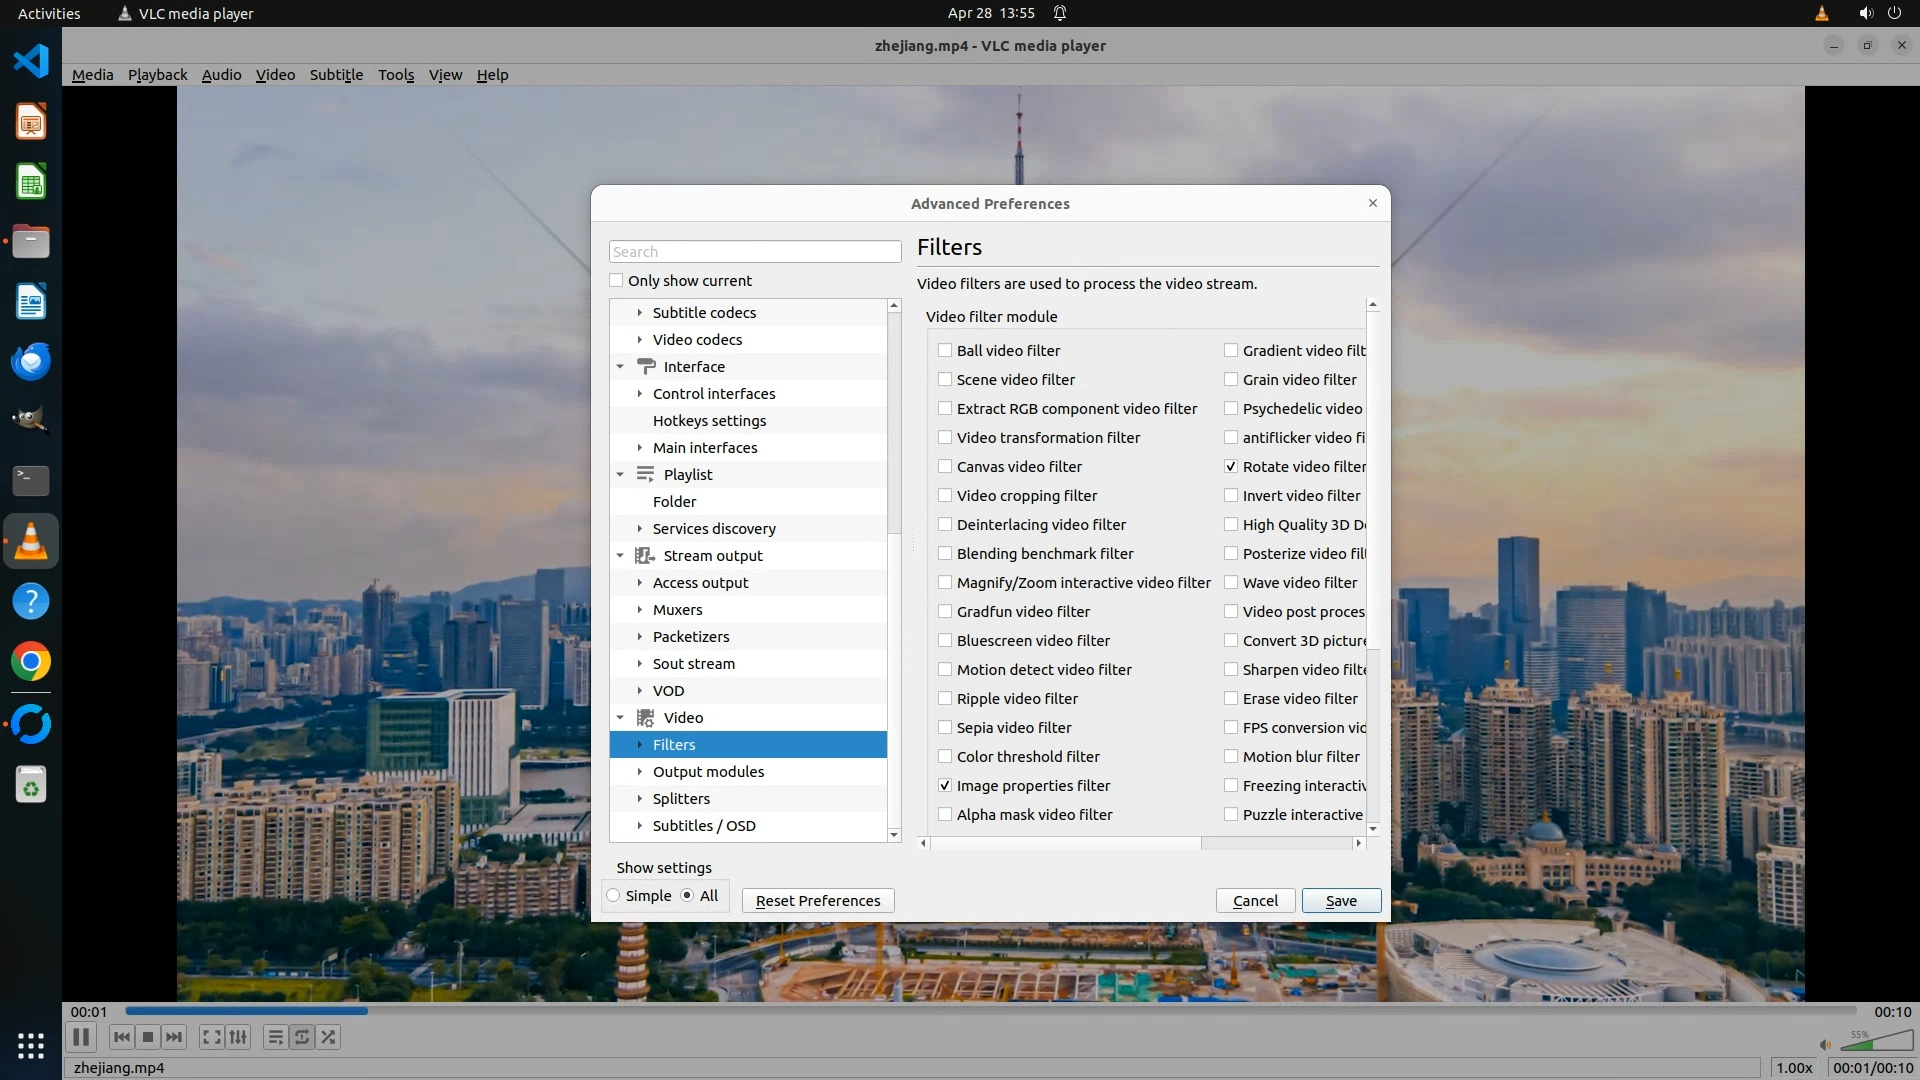Open Google Chrome from the dock
Image resolution: width=1920 pixels, height=1080 pixels.
pos(31,662)
